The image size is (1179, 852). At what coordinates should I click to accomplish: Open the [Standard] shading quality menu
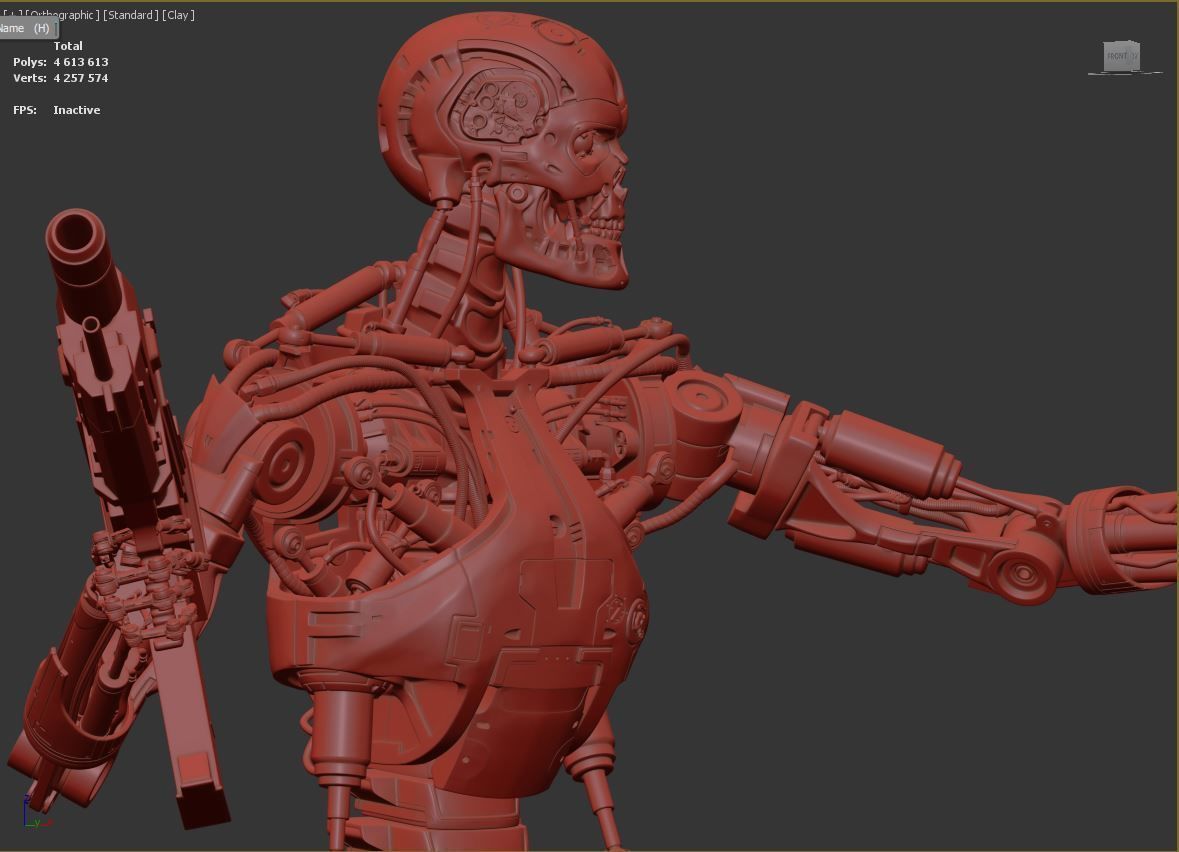pos(131,15)
